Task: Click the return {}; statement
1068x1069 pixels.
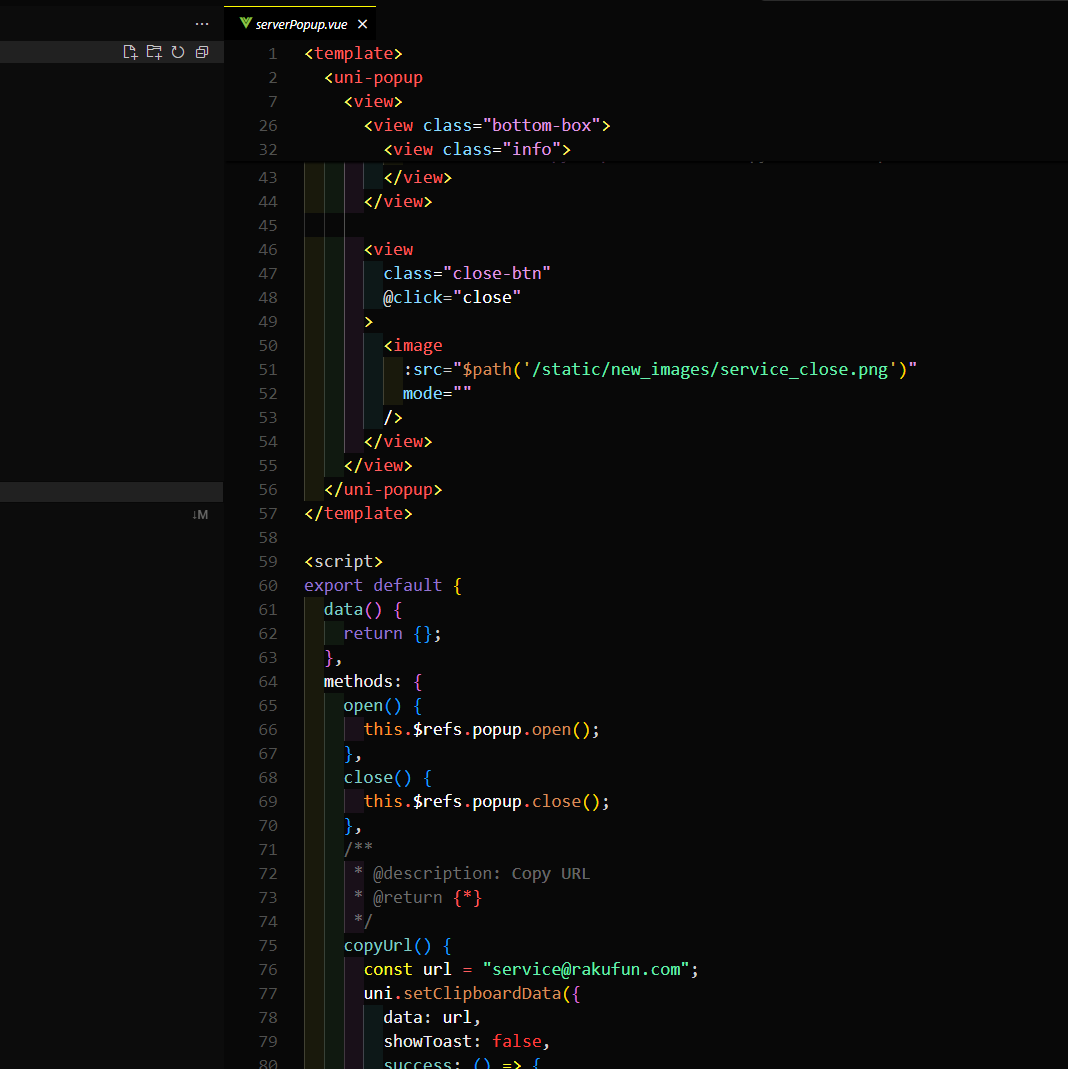Action: coord(393,633)
